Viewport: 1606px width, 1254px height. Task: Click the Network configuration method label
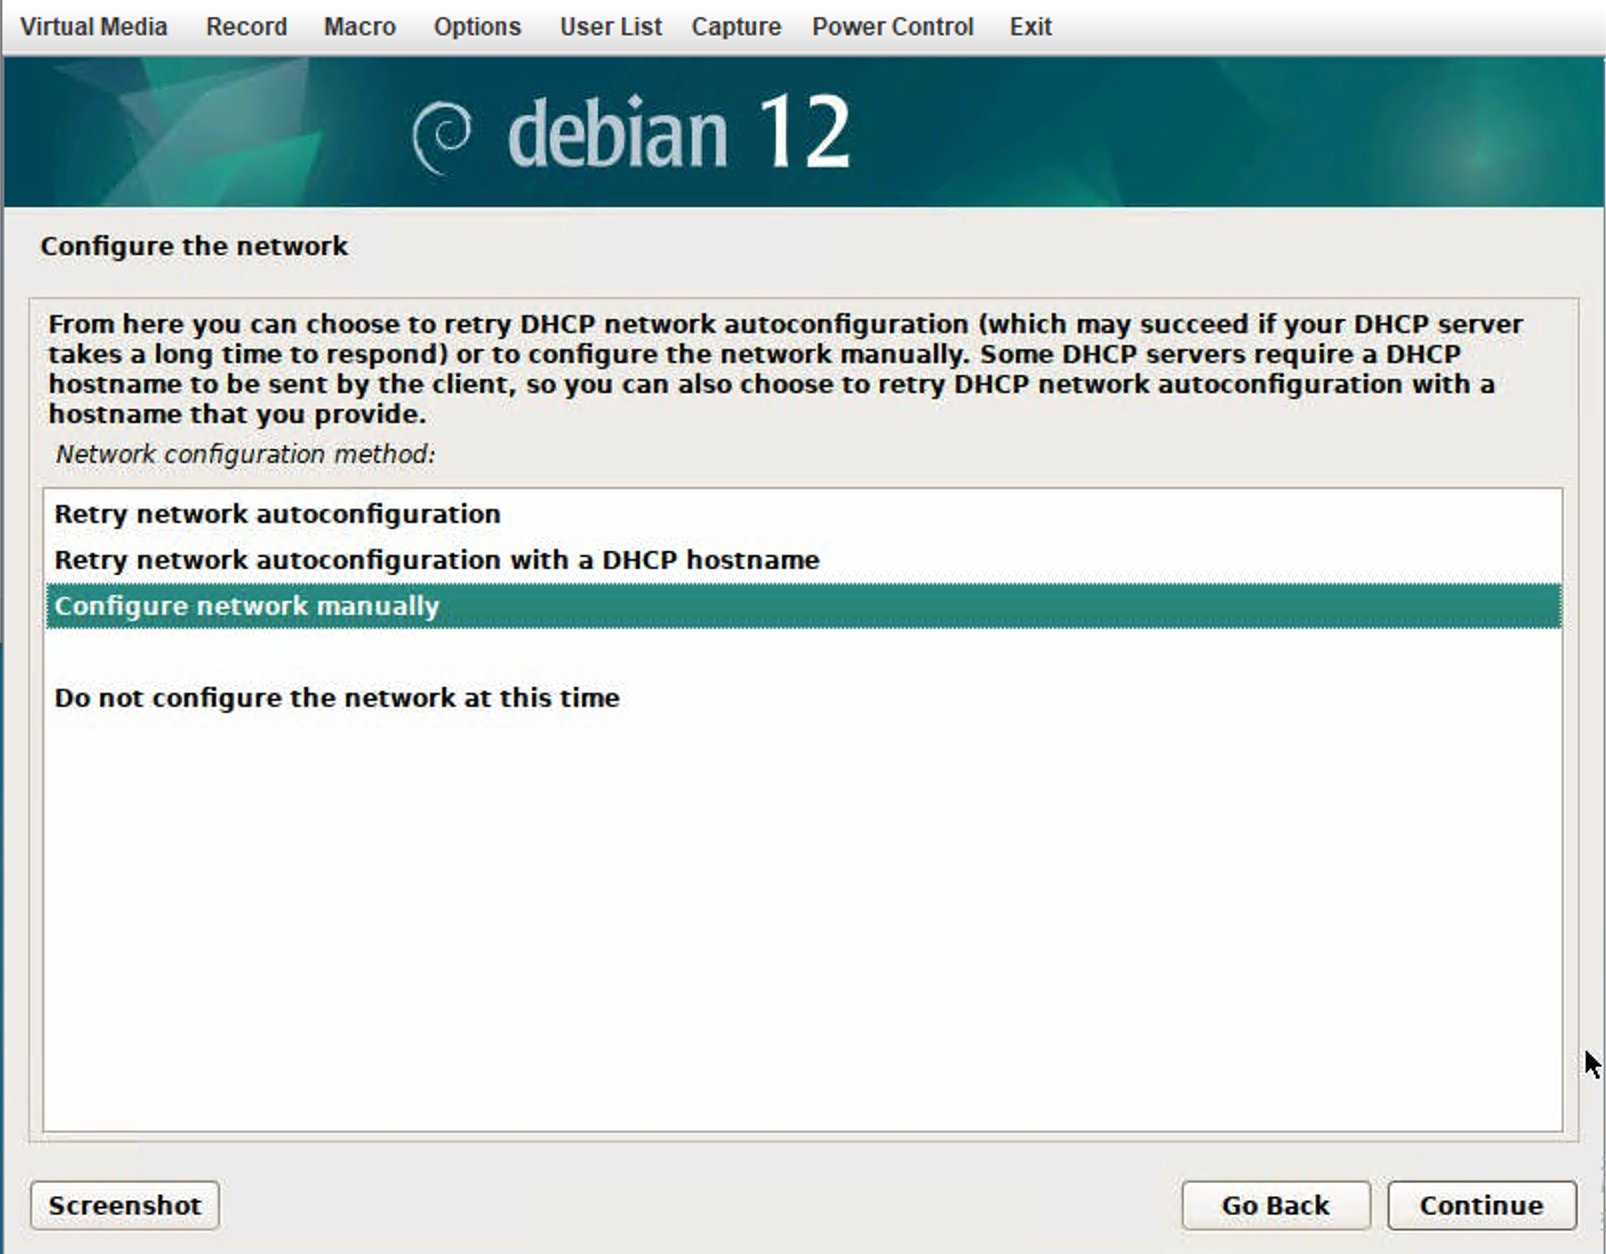pos(245,454)
